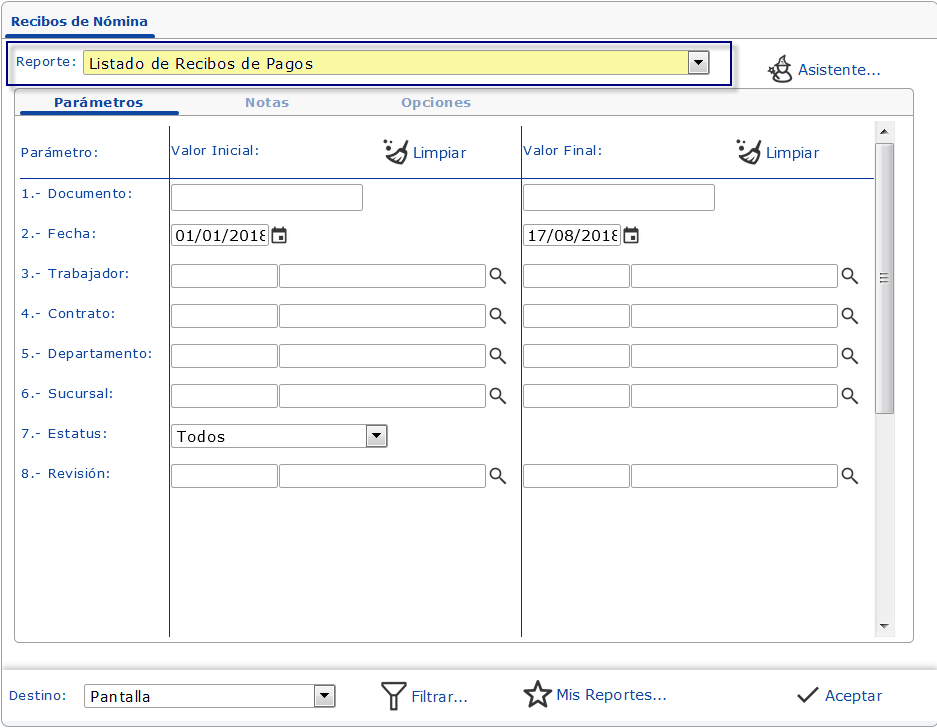937x728 pixels.
Task: Click the Valor Inicial Limpiar broom icon
Action: point(396,152)
